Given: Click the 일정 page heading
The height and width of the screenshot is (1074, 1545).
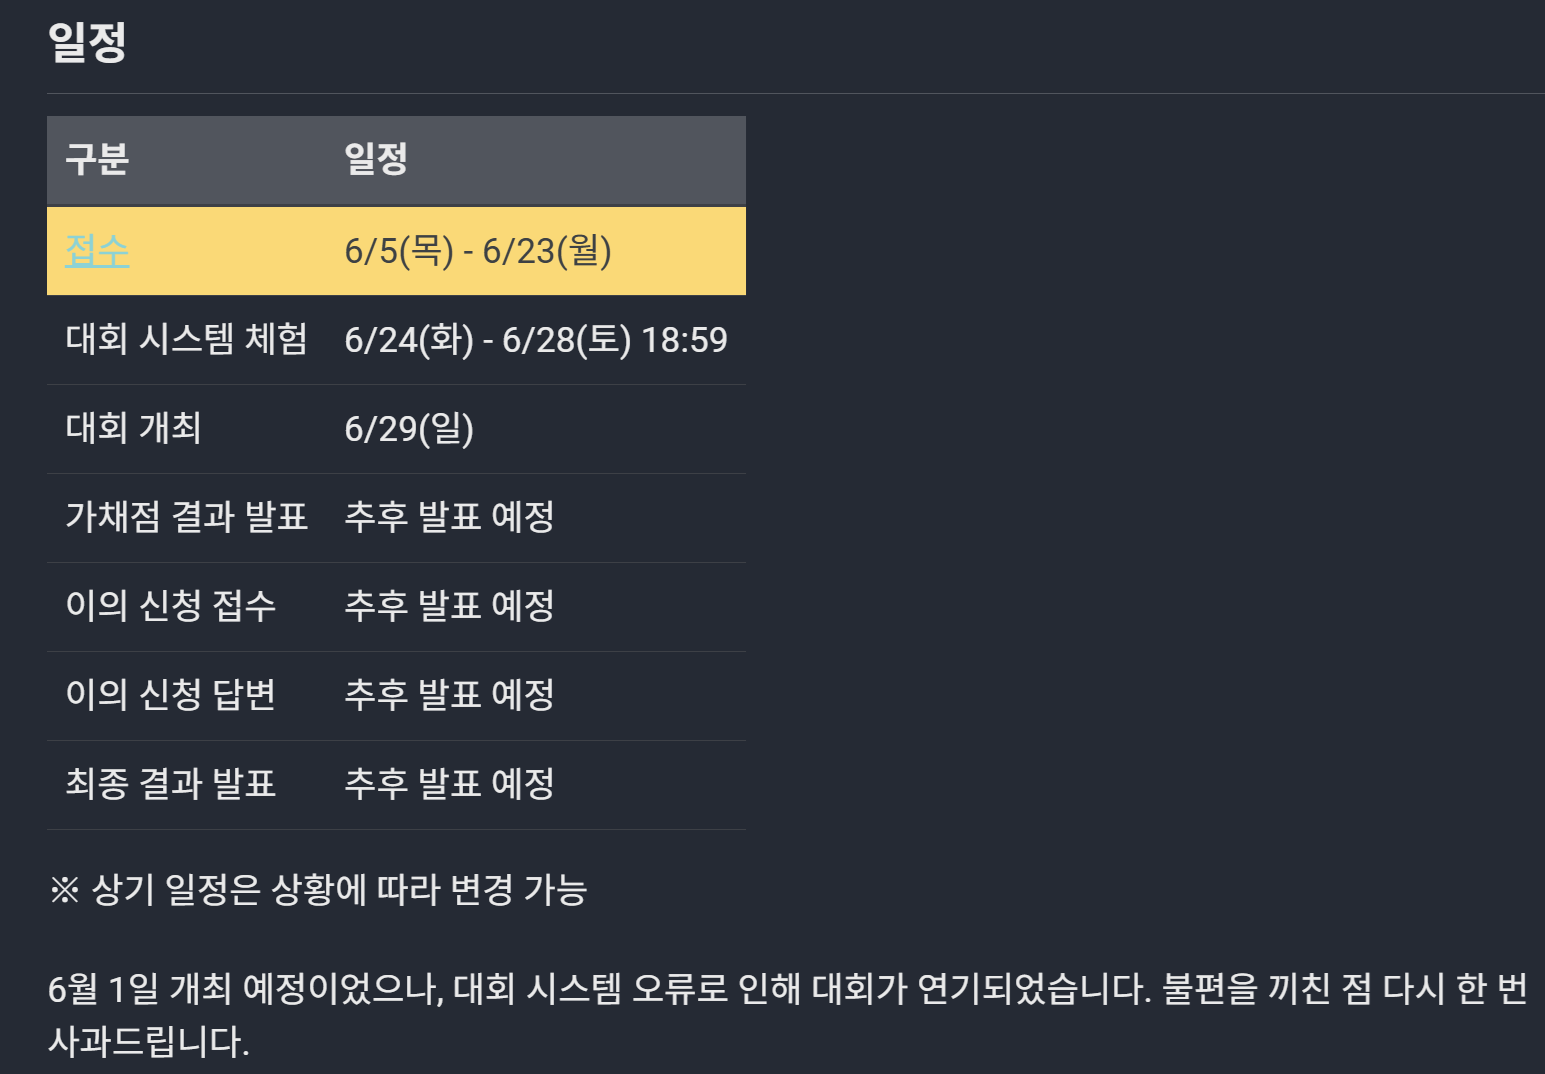Looking at the screenshot, I should pyautogui.click(x=87, y=42).
